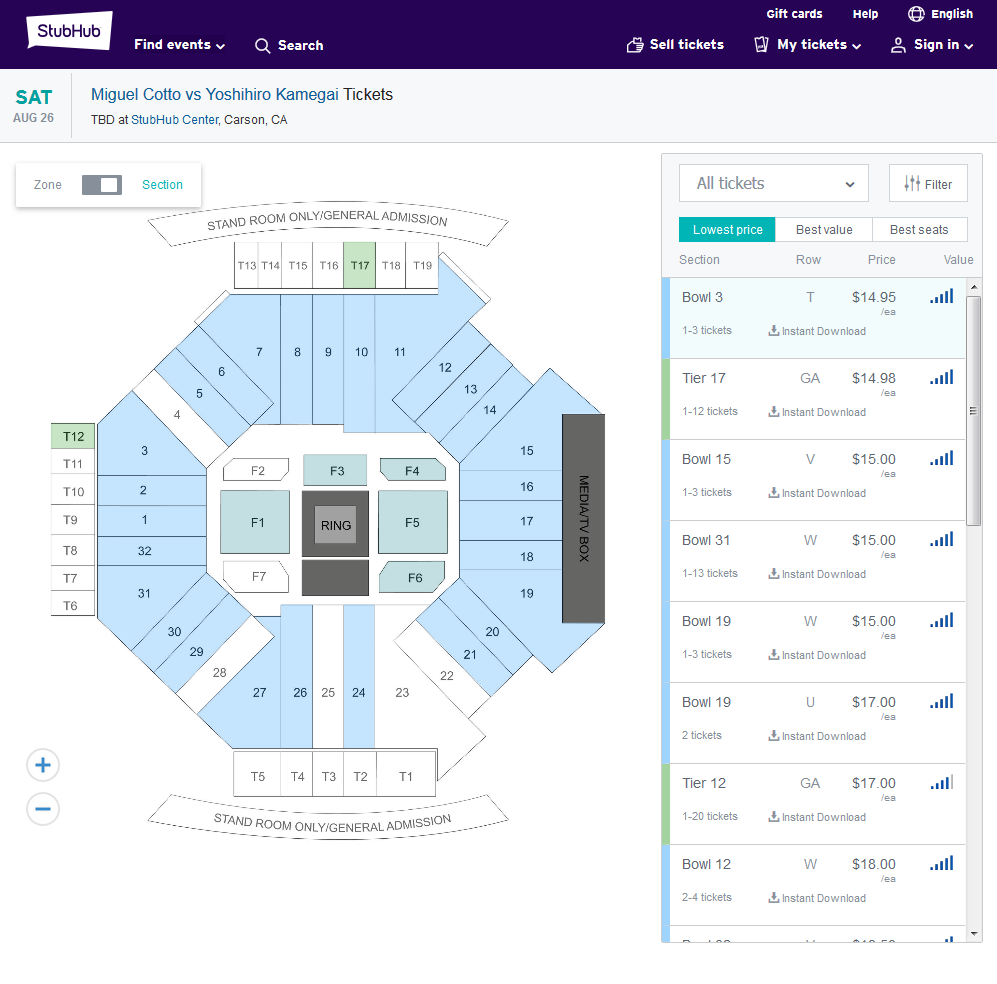Click the globe English language icon

tap(916, 14)
